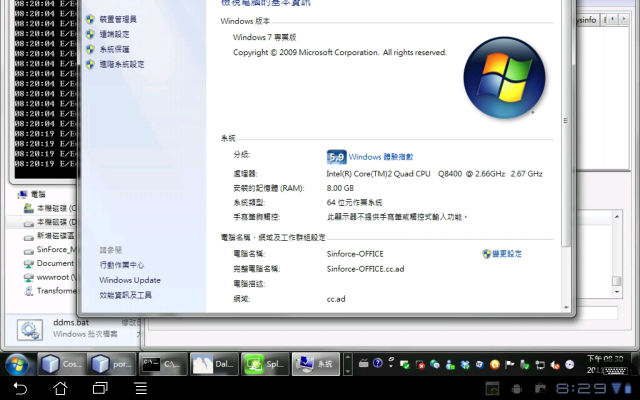This screenshot has width=640, height=400.
Task: Click volume speaker tray icon
Action: (555, 364)
